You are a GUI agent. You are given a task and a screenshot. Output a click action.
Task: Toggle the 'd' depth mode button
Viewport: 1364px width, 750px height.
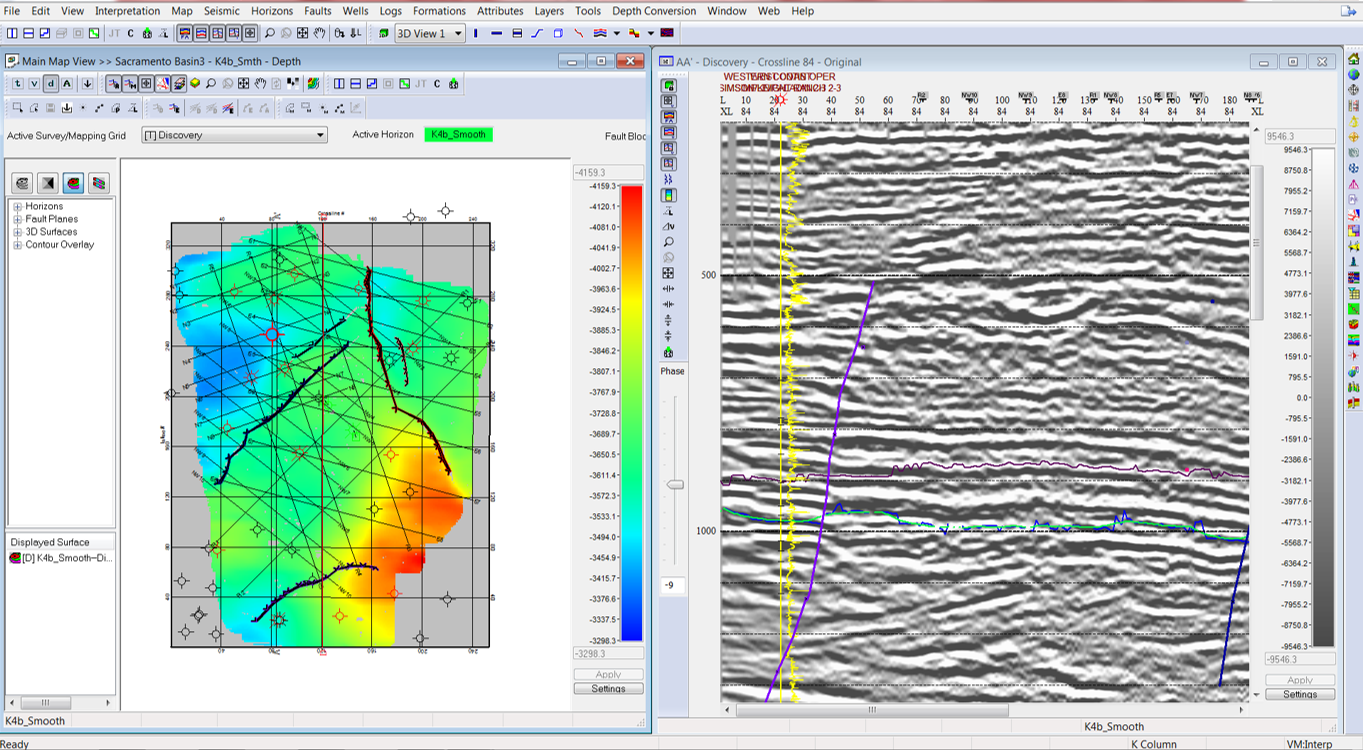point(51,84)
